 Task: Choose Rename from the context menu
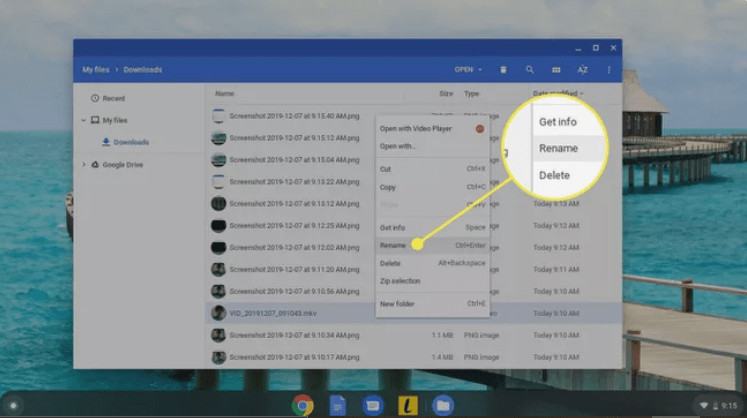coord(392,245)
